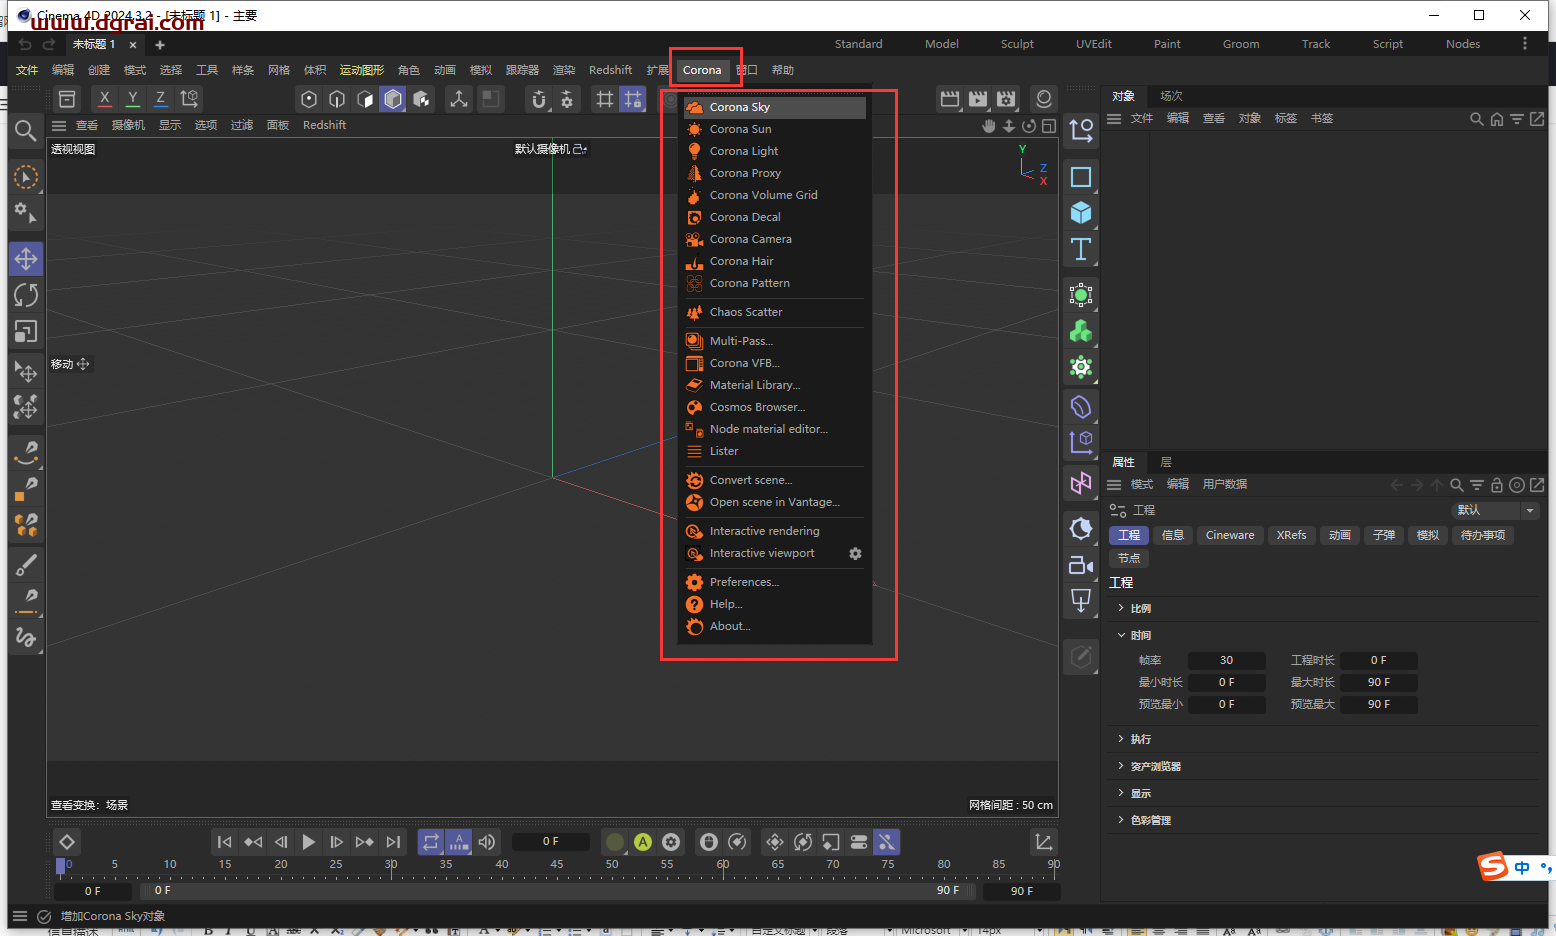Screen dimensions: 1556x936
Task: Open viewport 摄像机 menu
Action: click(x=128, y=125)
